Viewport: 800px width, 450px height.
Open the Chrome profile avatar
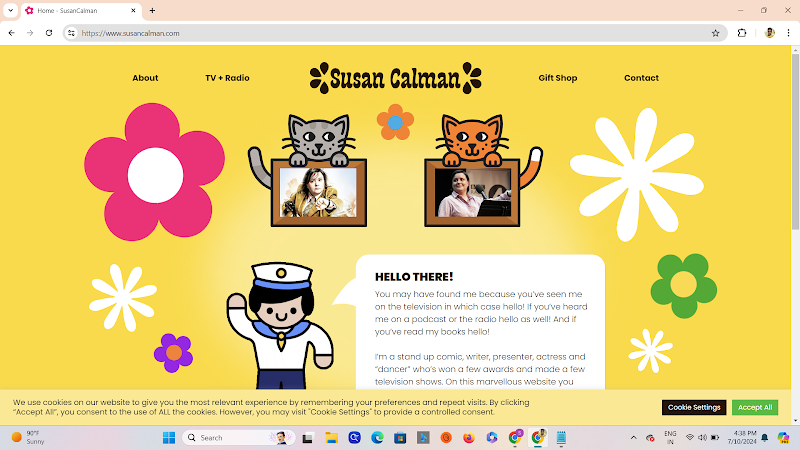[x=769, y=33]
